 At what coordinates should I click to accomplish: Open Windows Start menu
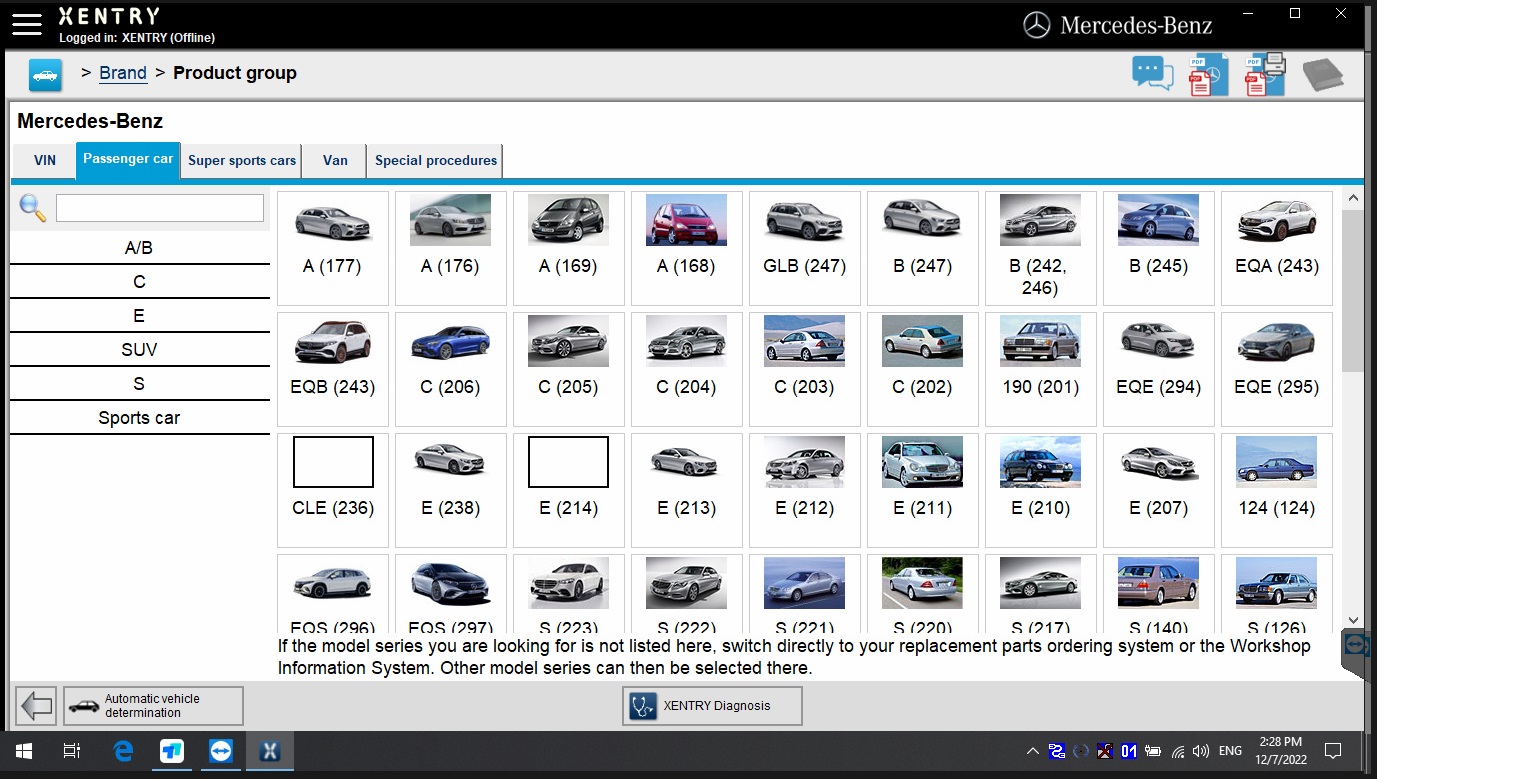24,751
